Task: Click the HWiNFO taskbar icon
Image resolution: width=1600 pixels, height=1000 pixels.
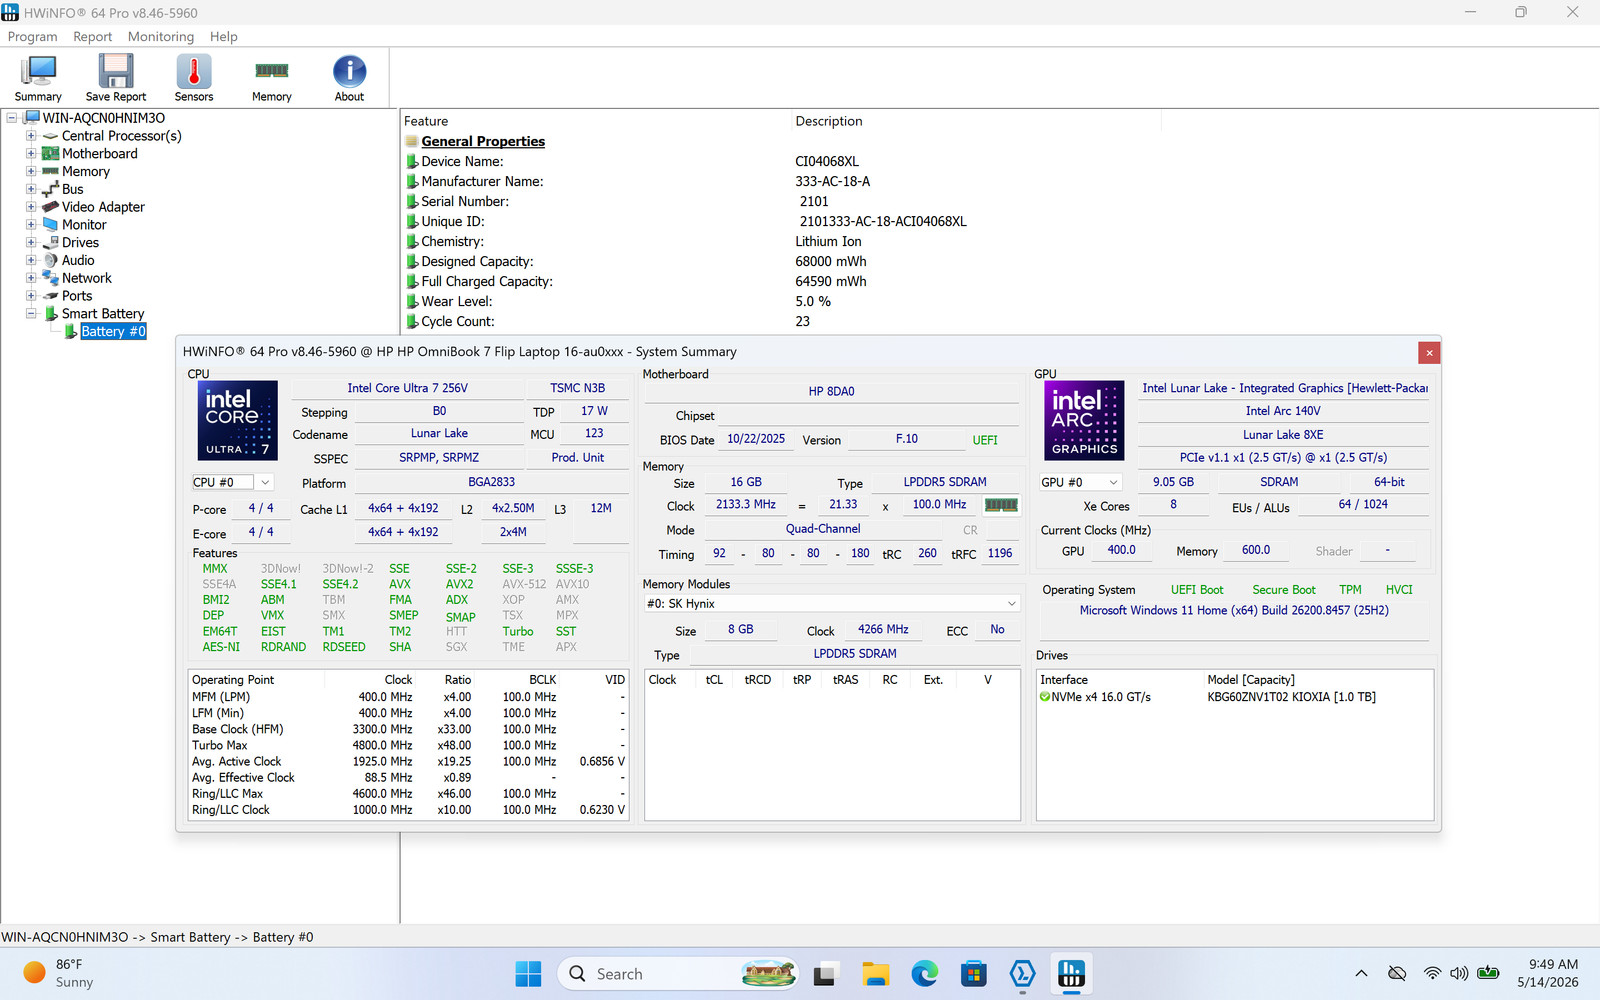Action: [x=1071, y=974]
